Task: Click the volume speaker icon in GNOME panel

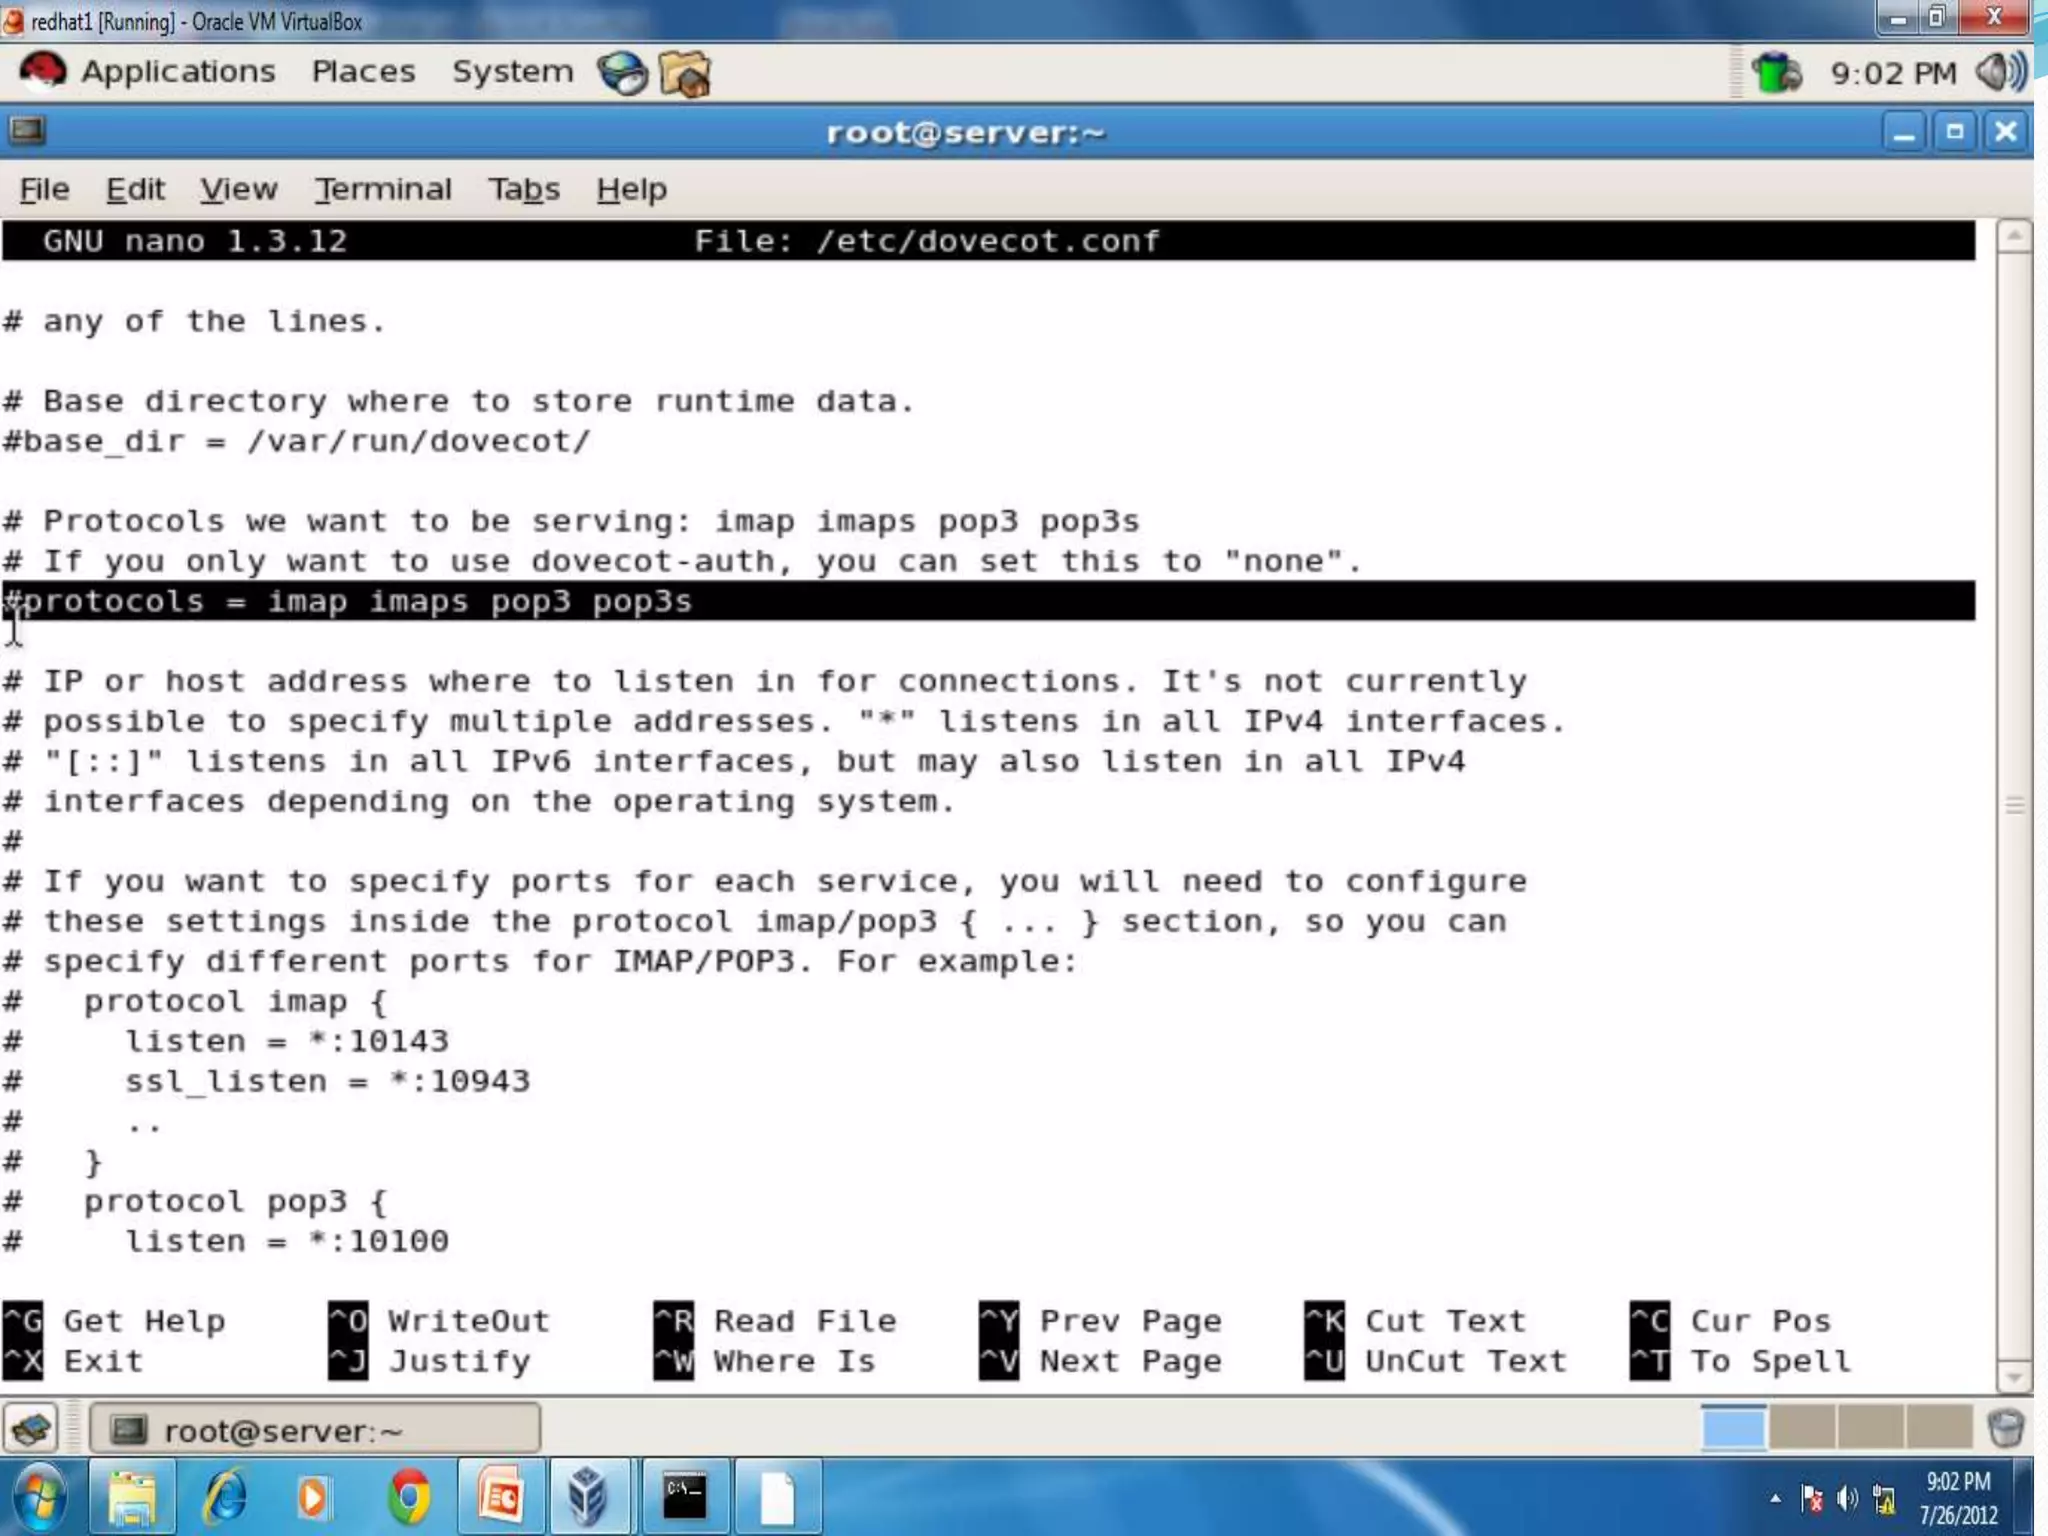Action: tap(2000, 72)
